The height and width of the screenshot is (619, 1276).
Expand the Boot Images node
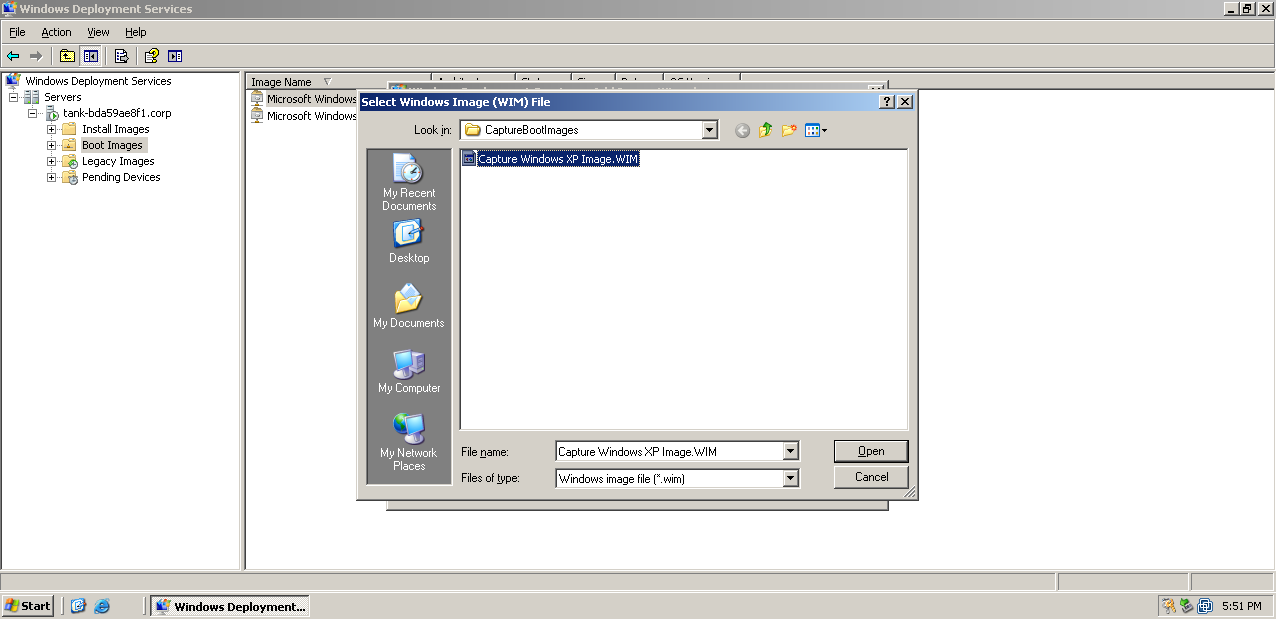coord(51,145)
